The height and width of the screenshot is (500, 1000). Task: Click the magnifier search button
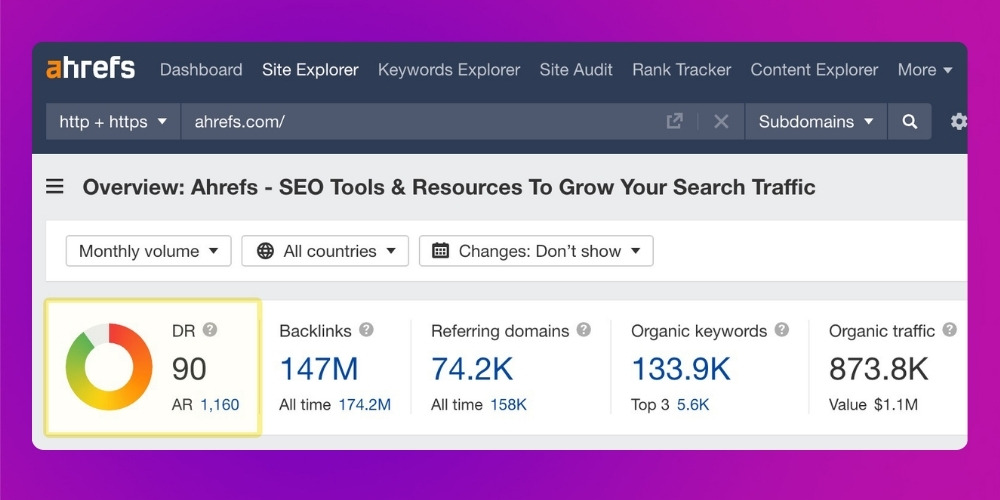coord(910,121)
